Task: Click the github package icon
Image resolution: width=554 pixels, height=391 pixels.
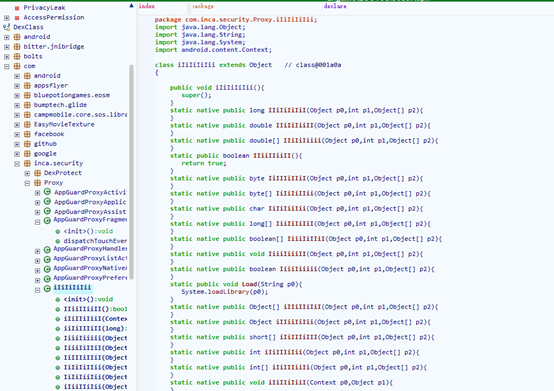Action: click(27, 144)
